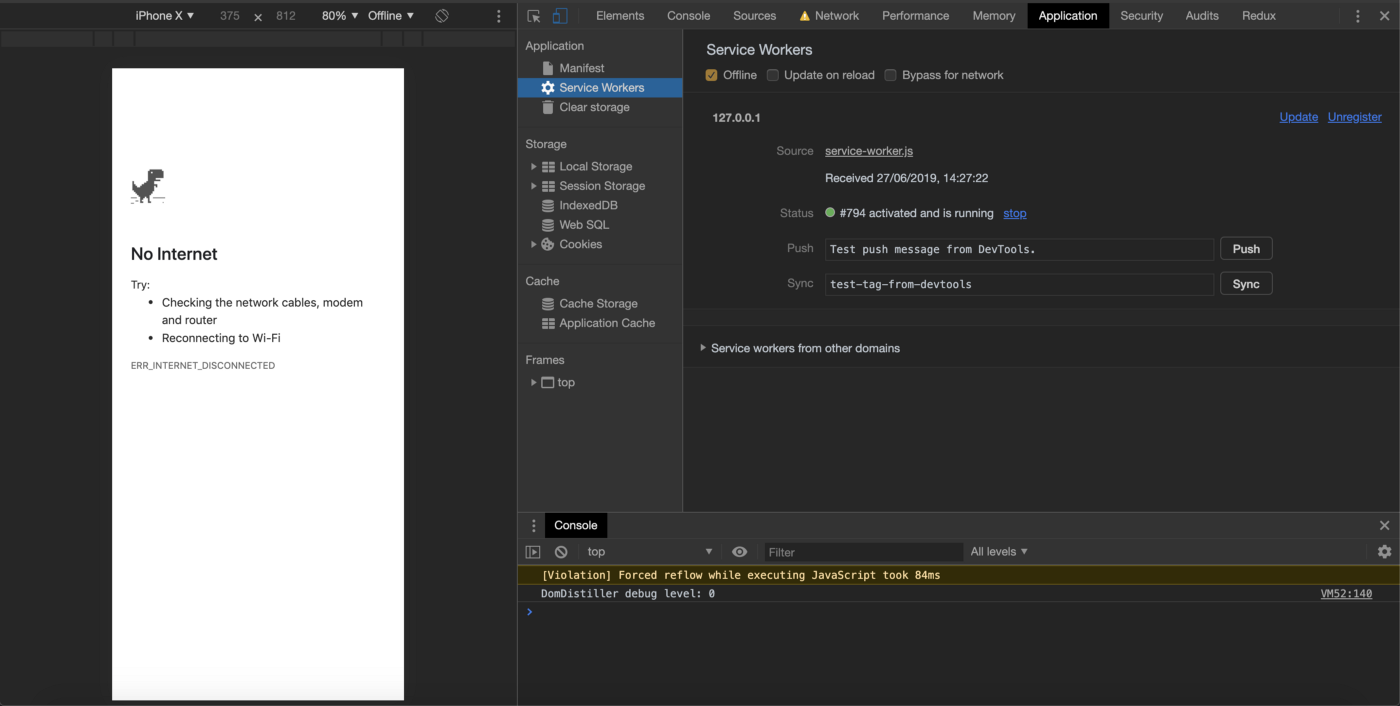
Task: Open the All levels log dropdown
Action: click(x=998, y=552)
